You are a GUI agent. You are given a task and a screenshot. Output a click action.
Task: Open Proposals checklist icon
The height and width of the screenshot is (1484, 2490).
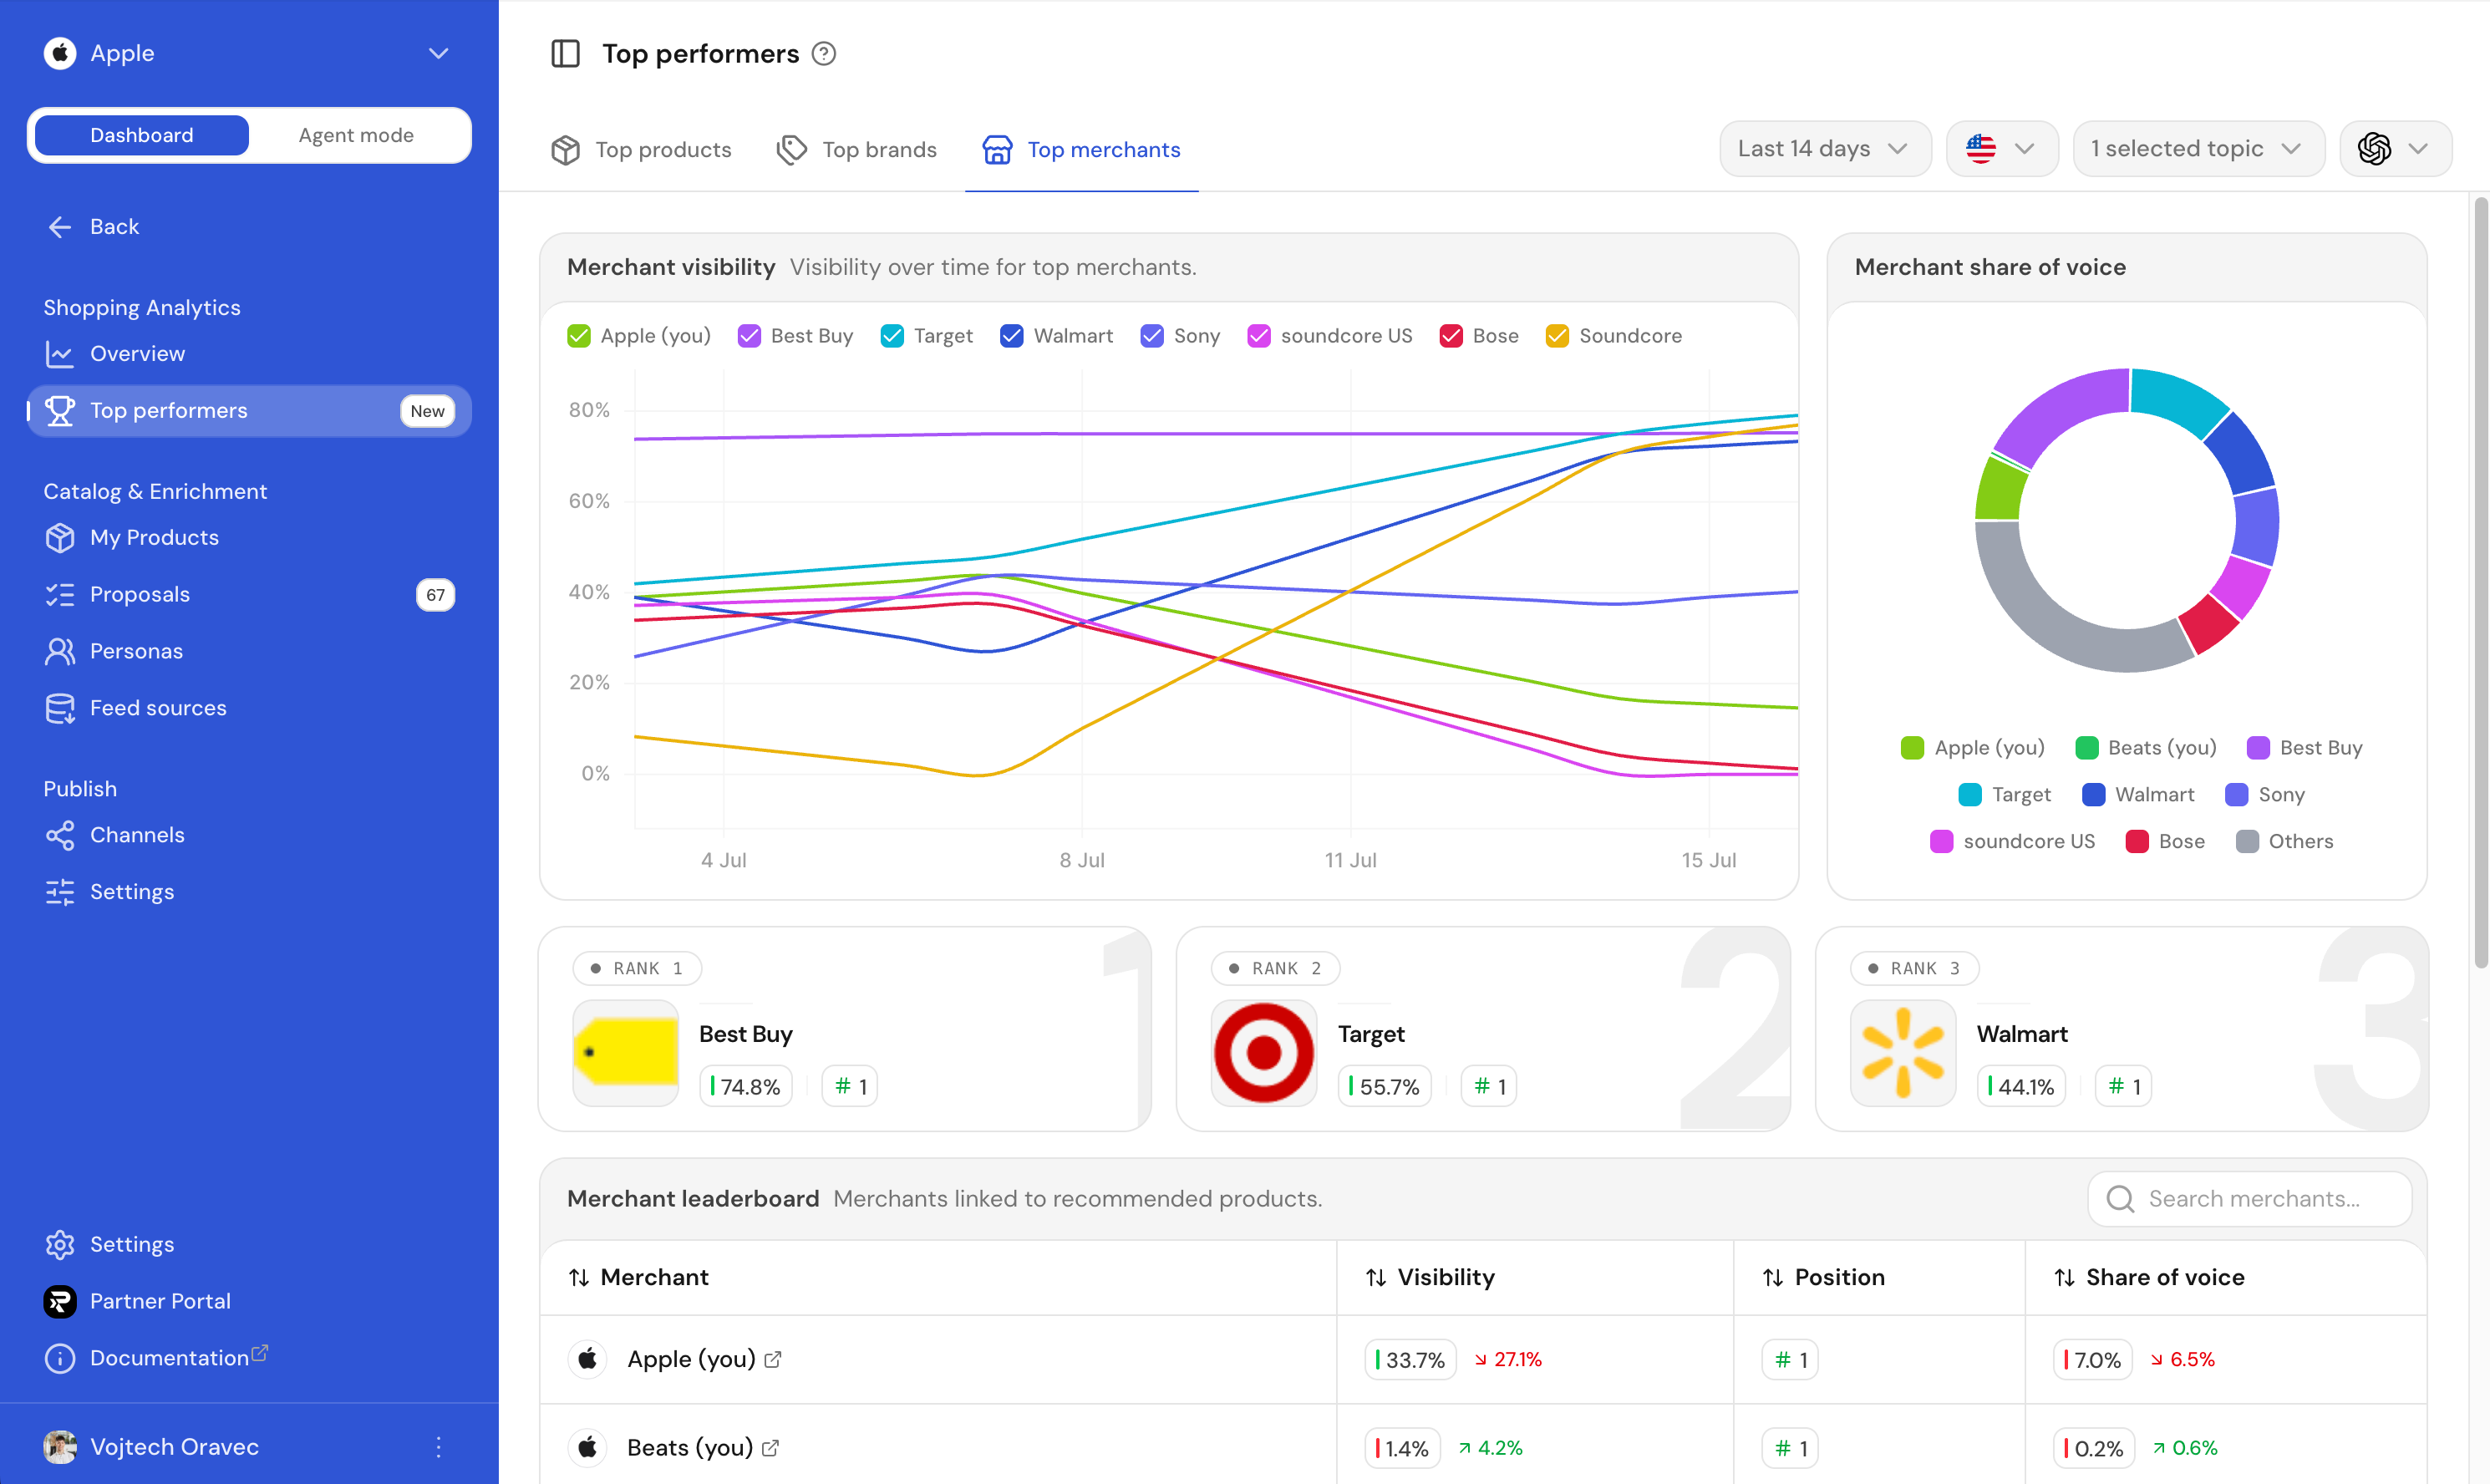click(x=60, y=595)
